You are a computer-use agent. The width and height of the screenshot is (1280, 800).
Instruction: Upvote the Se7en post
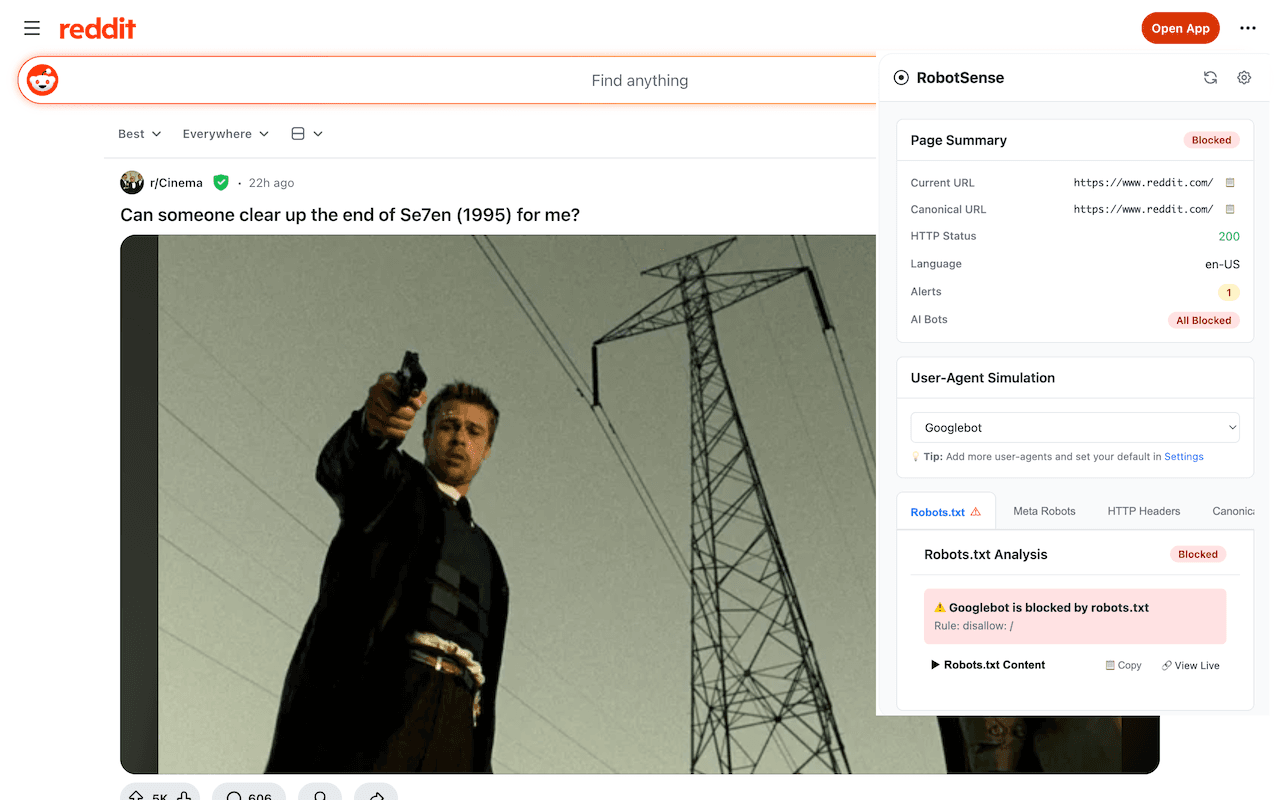pos(137,796)
